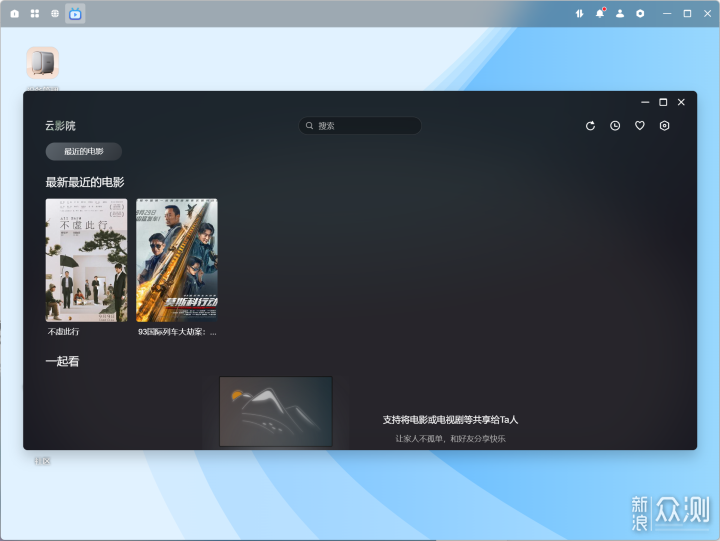This screenshot has width=720, height=541.
Task: Select the 最近的电影 category tab
Action: pyautogui.click(x=84, y=152)
